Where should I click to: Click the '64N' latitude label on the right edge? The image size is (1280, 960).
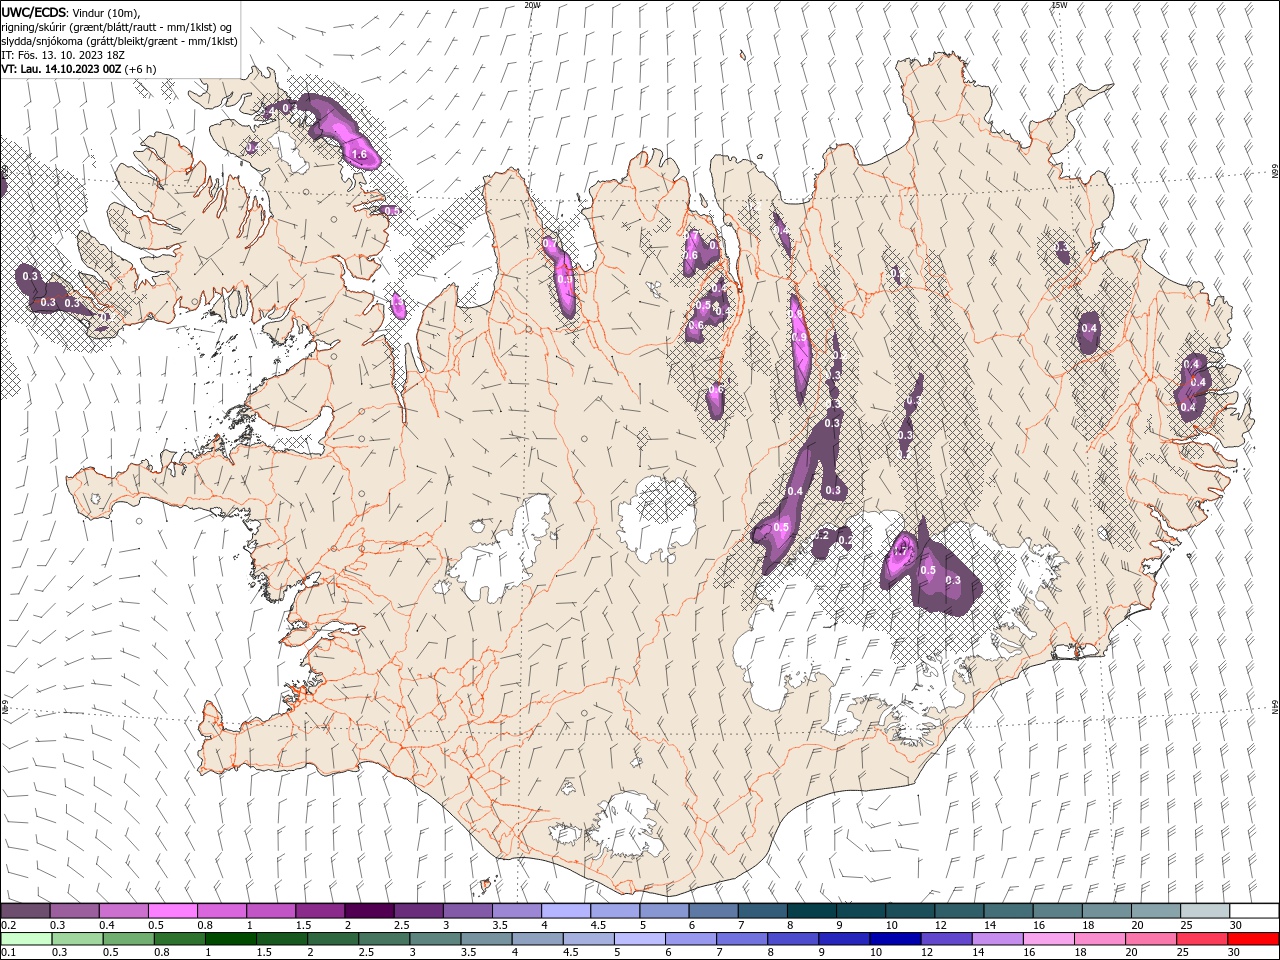(x=1274, y=708)
